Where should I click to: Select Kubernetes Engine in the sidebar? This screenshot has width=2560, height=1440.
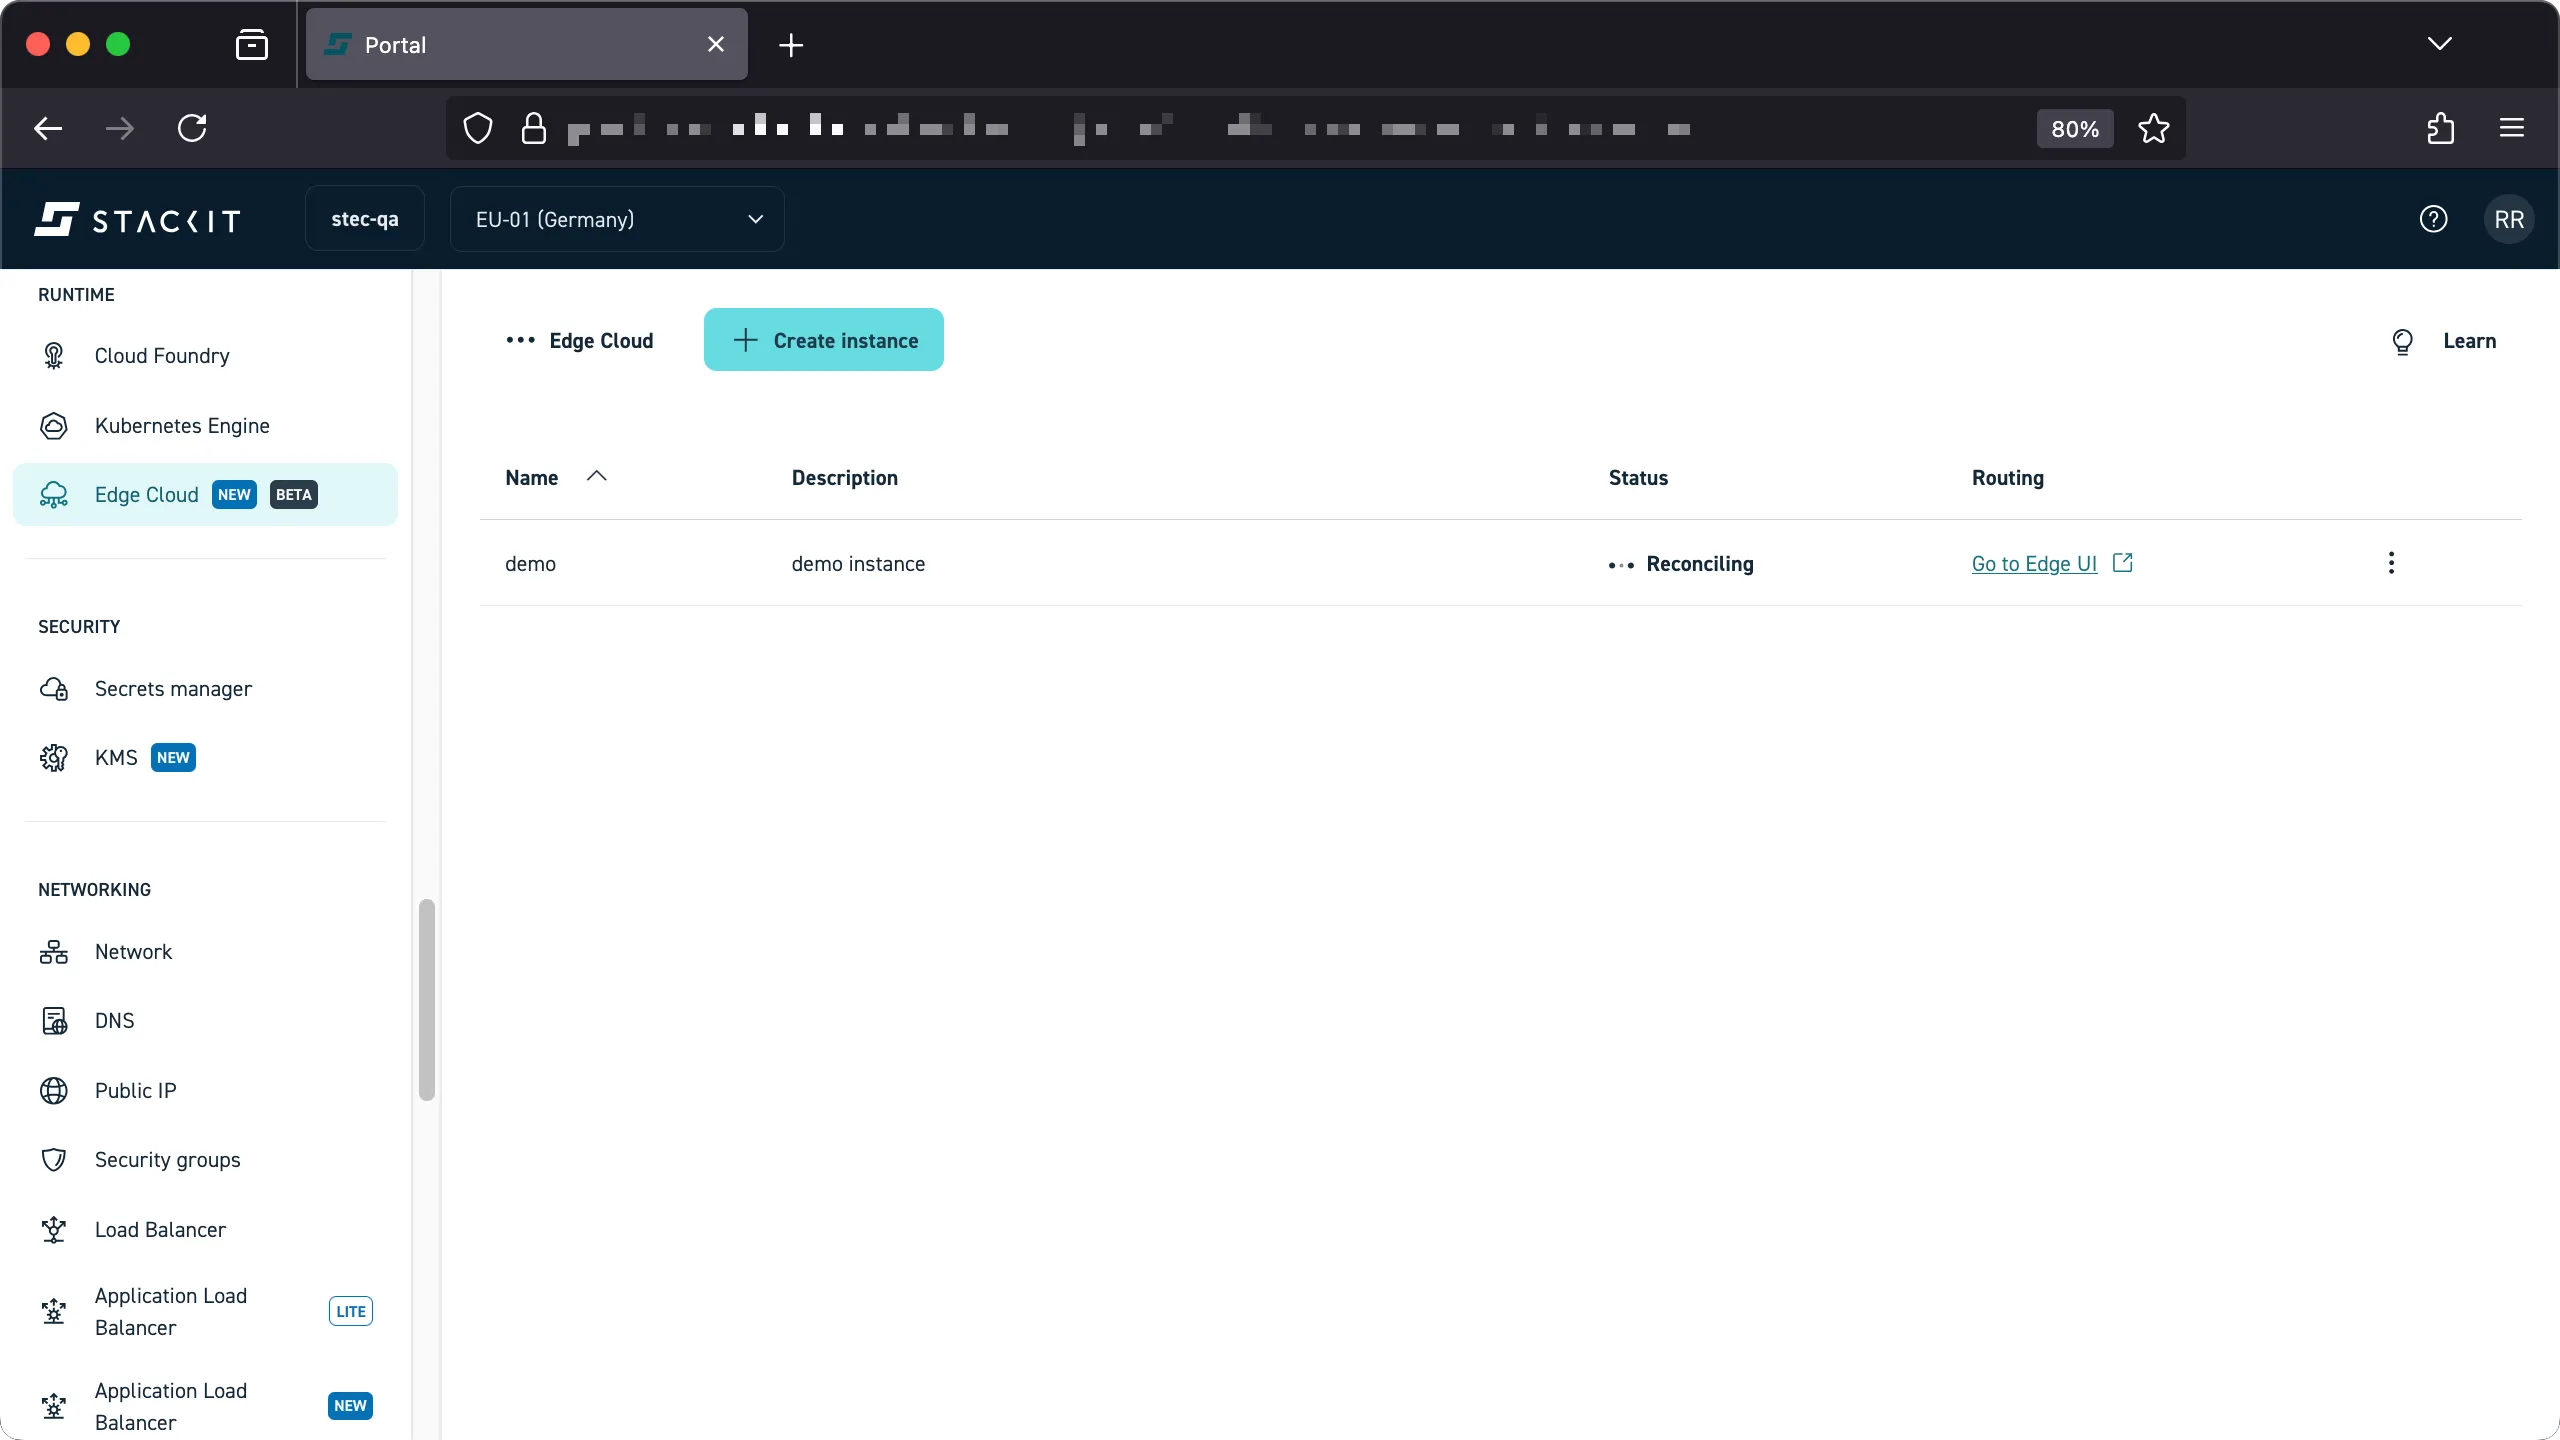[x=182, y=425]
